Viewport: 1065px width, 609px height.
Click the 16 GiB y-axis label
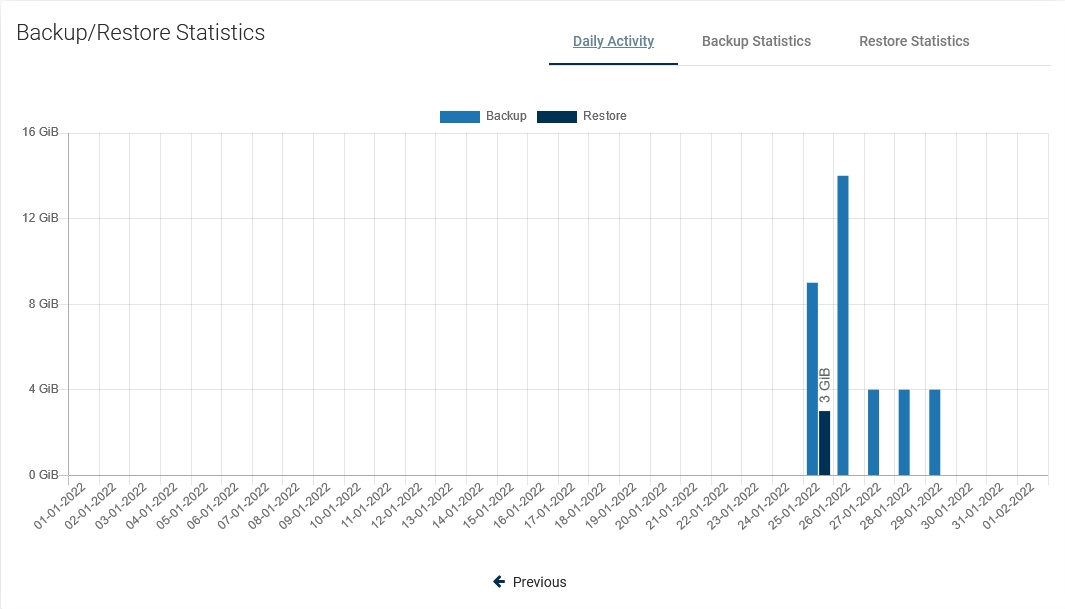click(x=40, y=133)
